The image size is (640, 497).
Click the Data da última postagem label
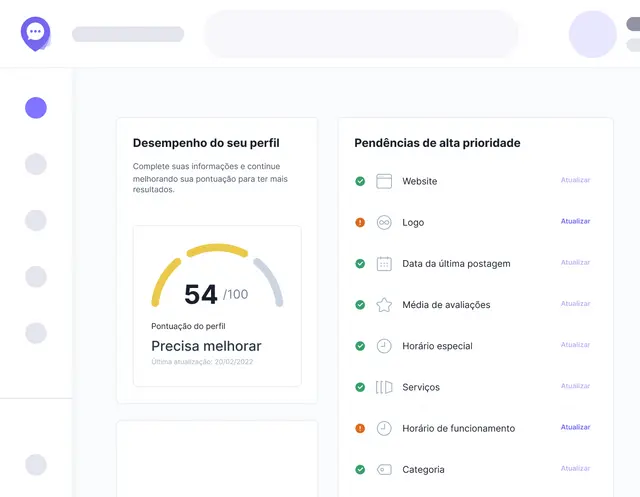(x=456, y=264)
